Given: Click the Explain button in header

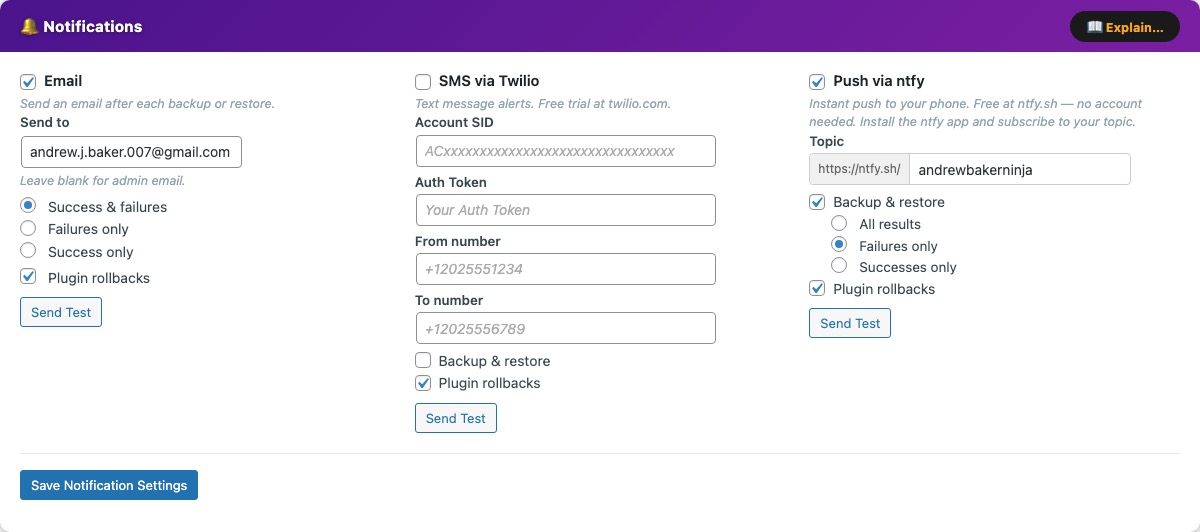Looking at the screenshot, I should [x=1124, y=27].
